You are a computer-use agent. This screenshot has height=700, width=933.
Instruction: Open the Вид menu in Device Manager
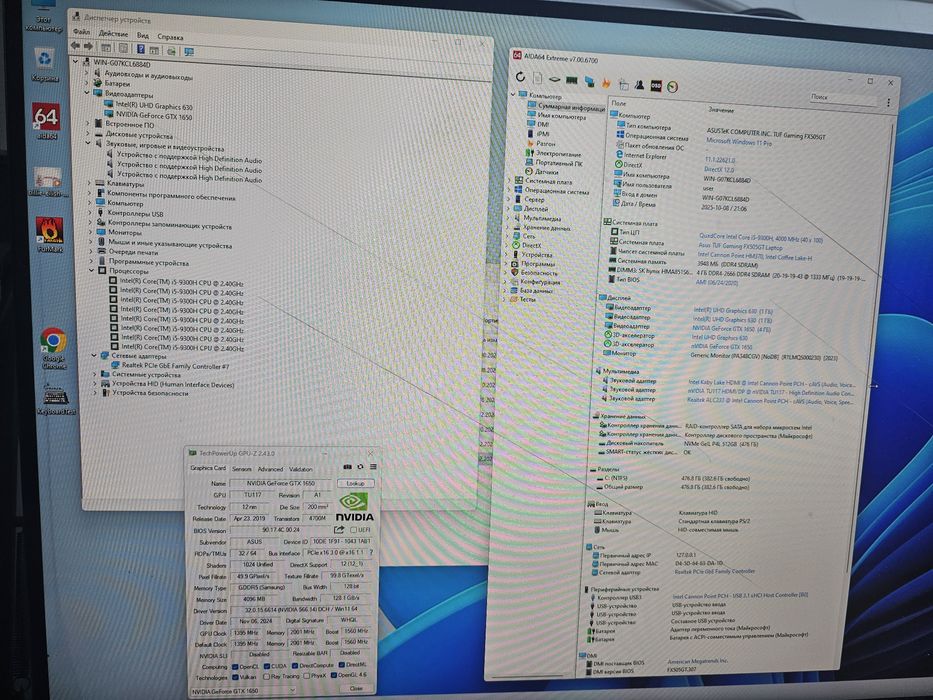click(143, 36)
